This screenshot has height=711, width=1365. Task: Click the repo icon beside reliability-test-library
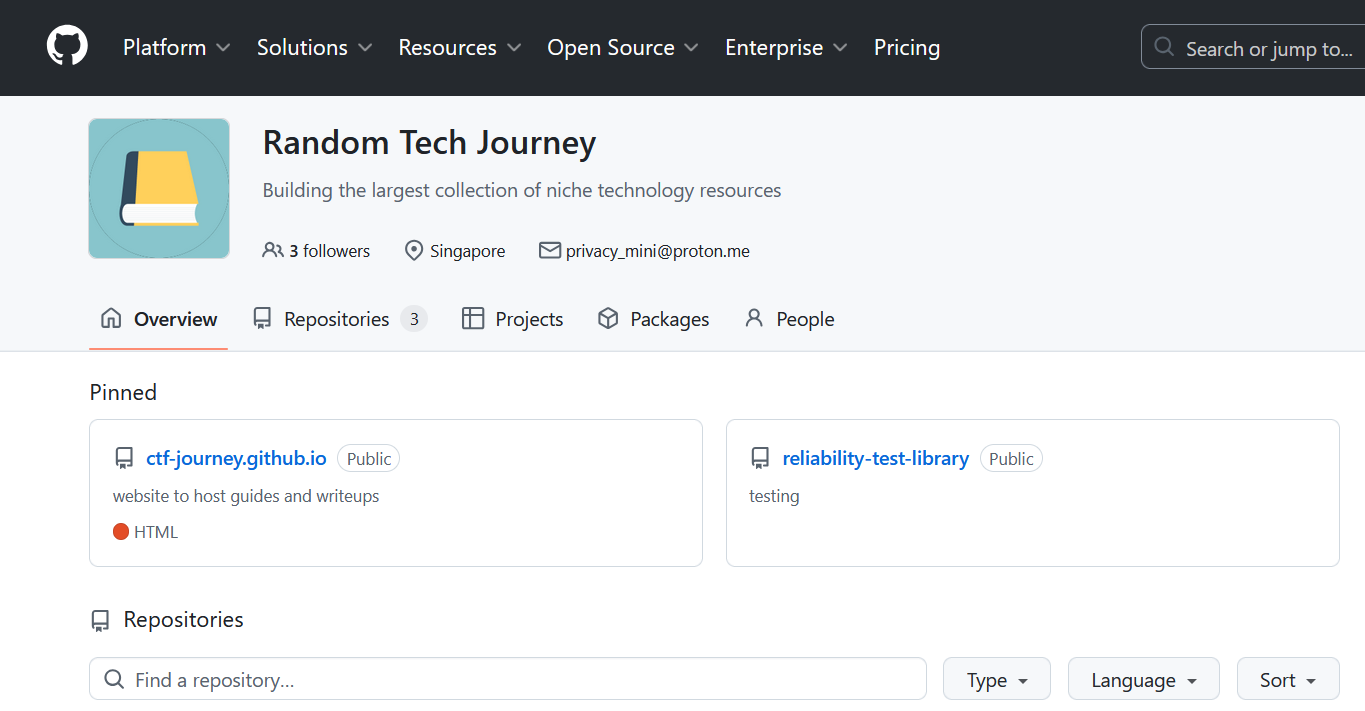pyautogui.click(x=760, y=459)
